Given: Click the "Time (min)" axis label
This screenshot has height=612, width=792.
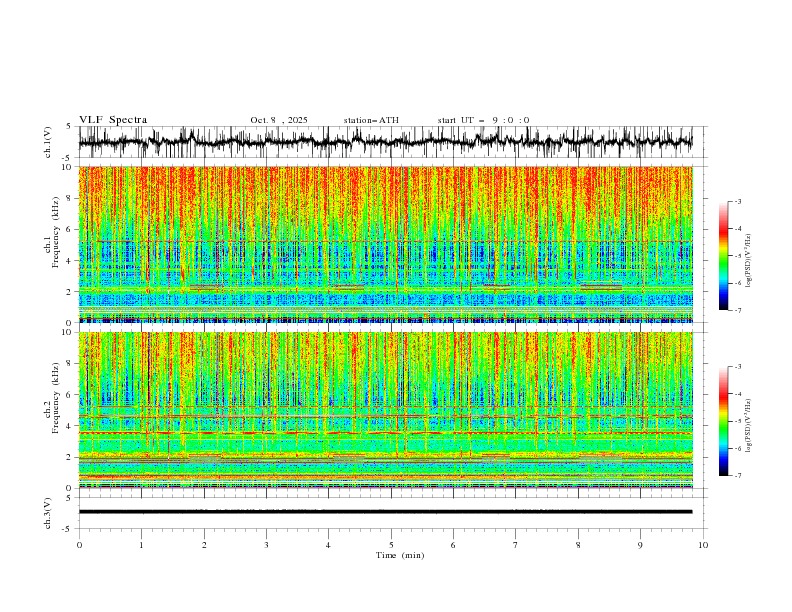Looking at the screenshot, I should [x=400, y=555].
